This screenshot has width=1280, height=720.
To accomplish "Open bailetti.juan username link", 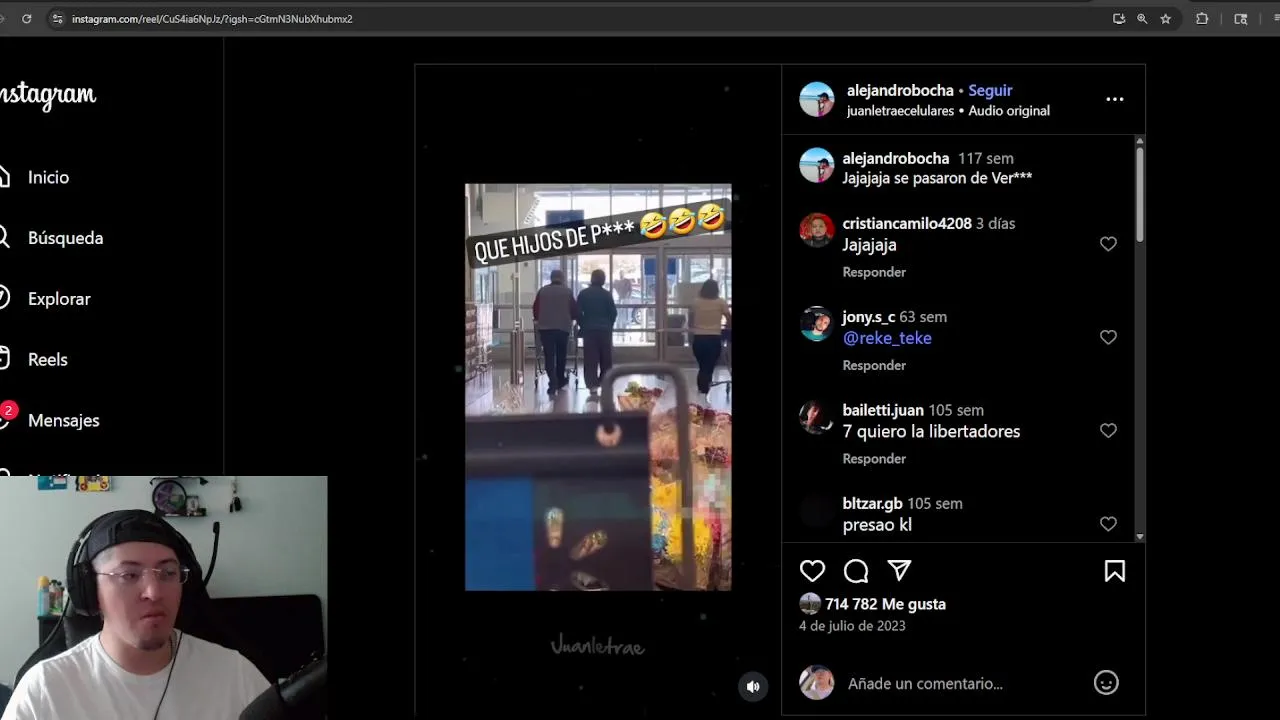I will [883, 410].
